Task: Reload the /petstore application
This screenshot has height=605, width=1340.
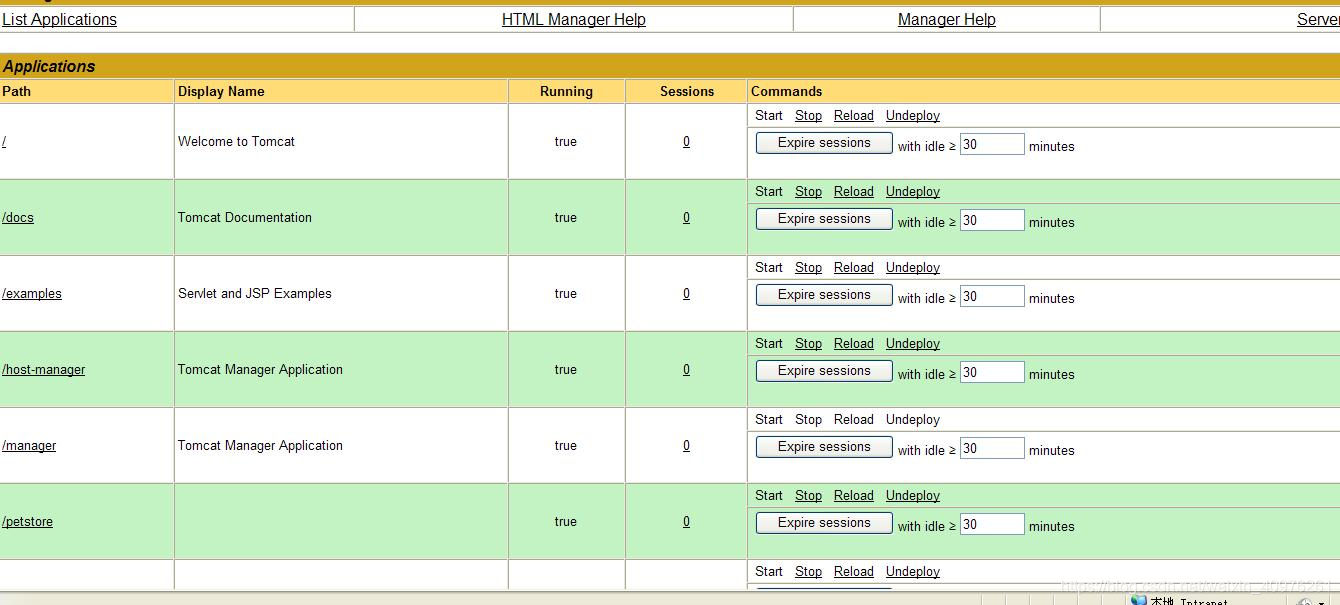Action: (854, 495)
